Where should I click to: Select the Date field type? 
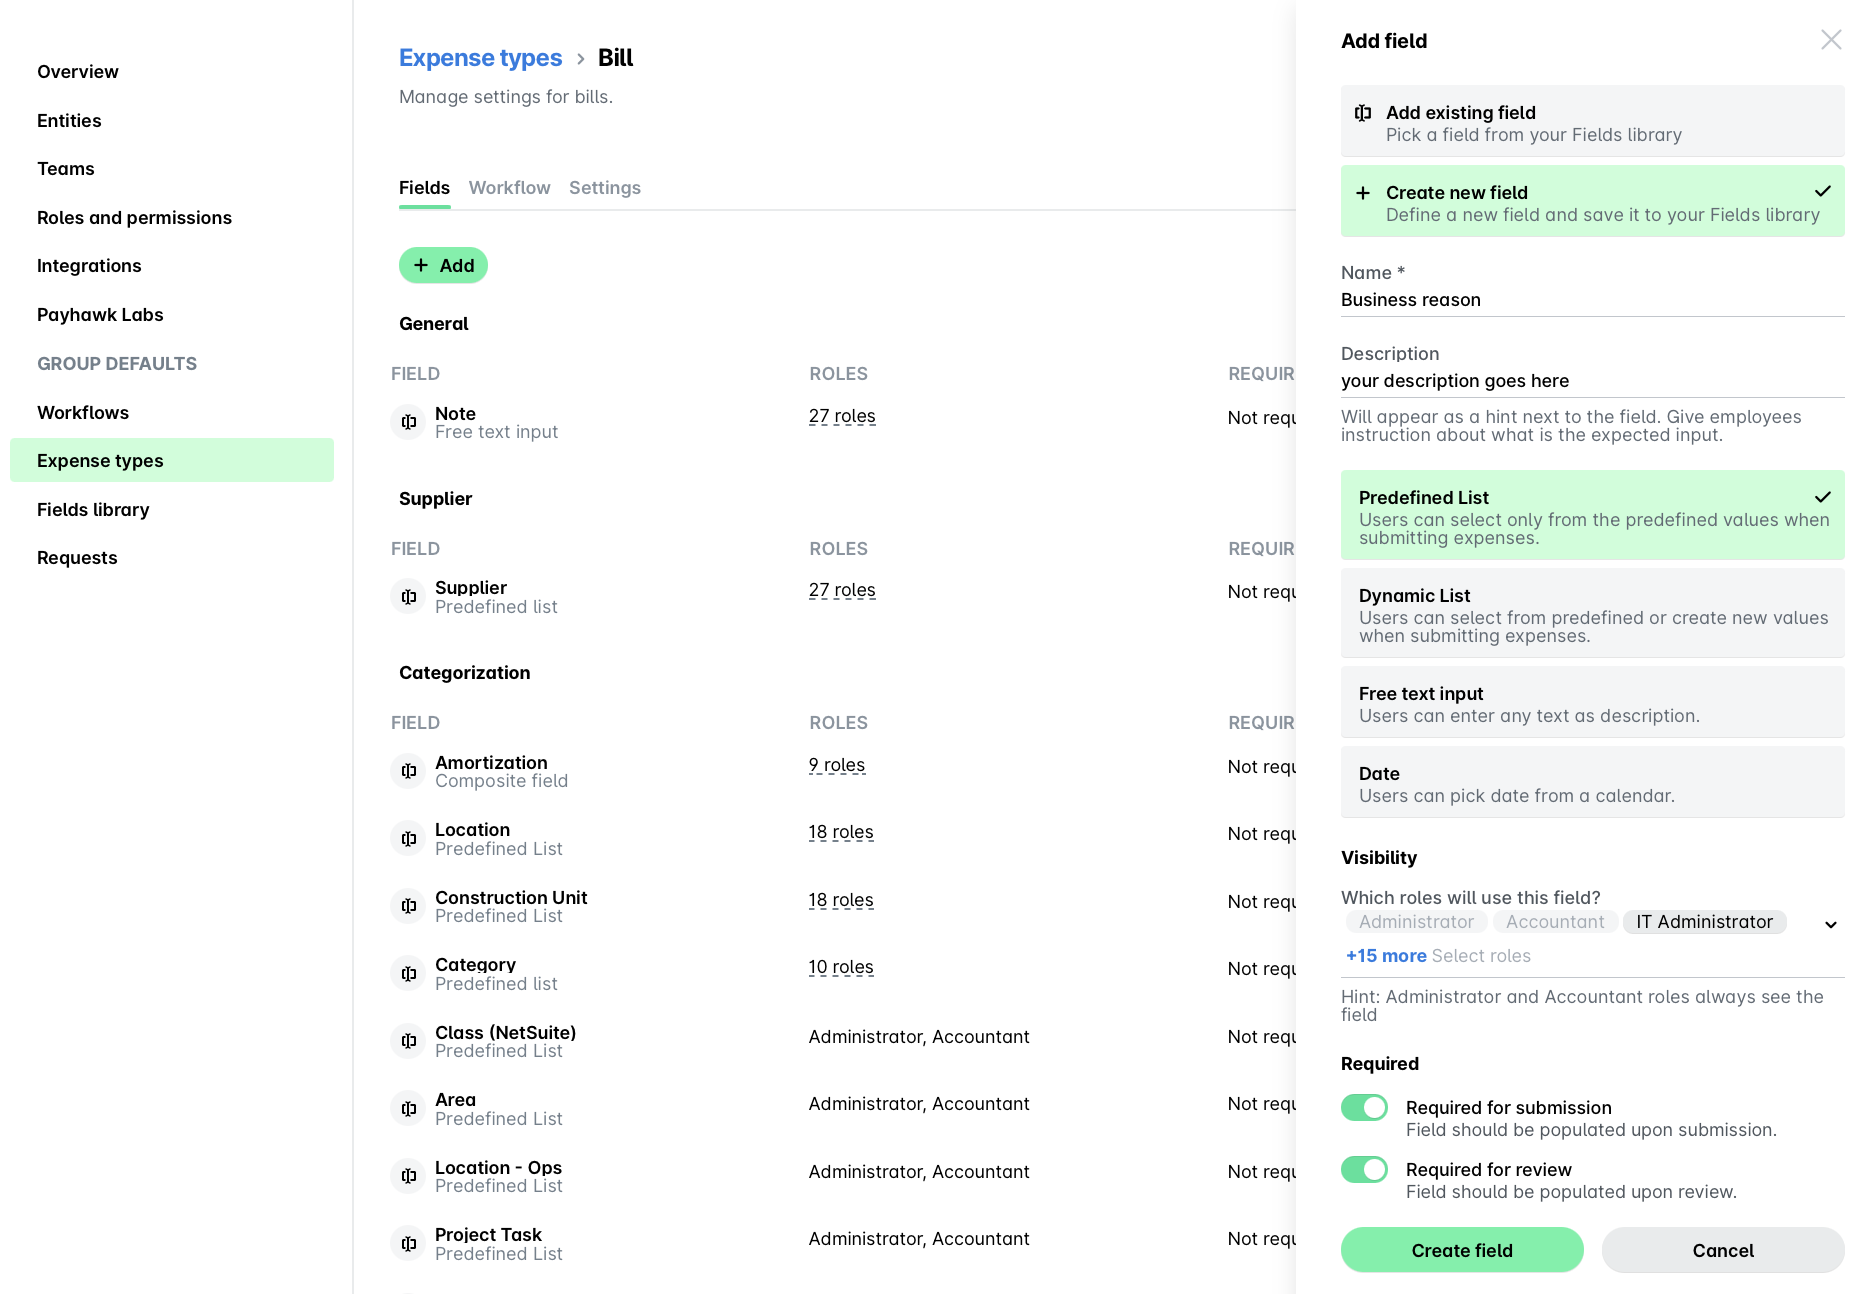pos(1592,782)
